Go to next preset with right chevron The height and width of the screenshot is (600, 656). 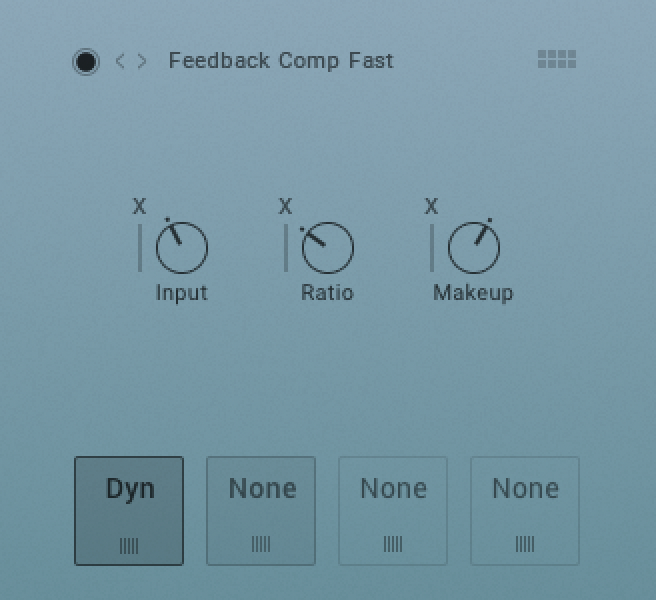point(142,61)
